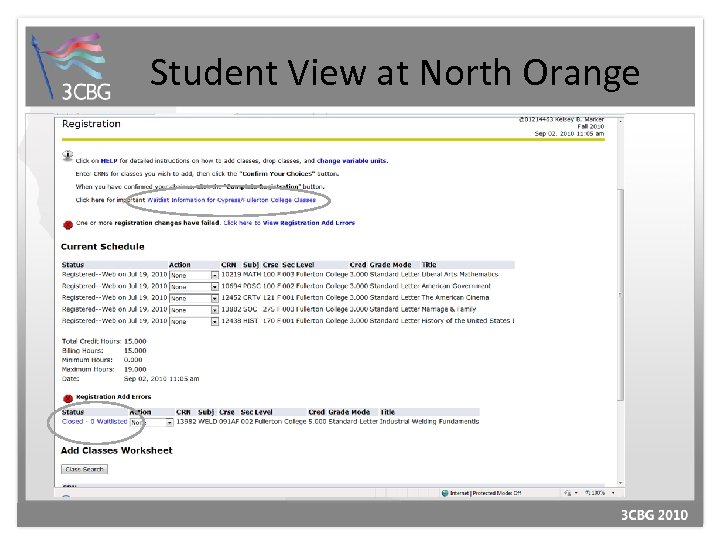Click the title Liberal Arts Mathematics
Viewport: 720px width, 540px height.
click(460, 274)
